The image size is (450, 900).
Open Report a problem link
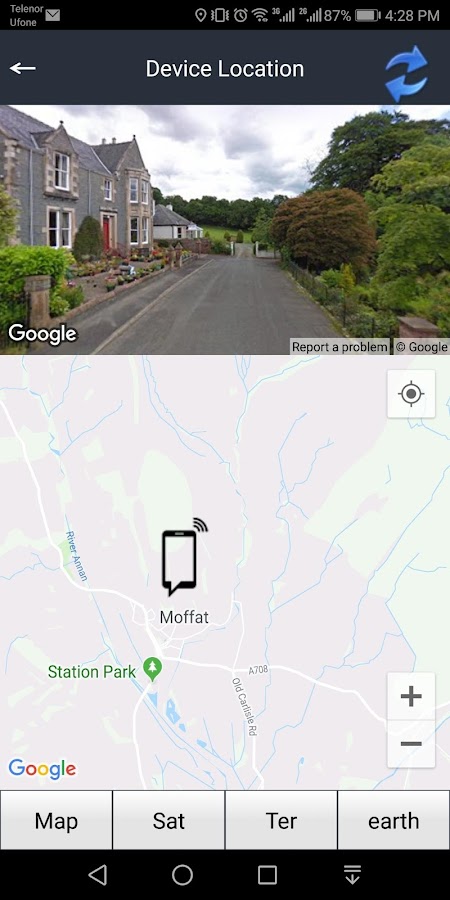[x=340, y=347]
